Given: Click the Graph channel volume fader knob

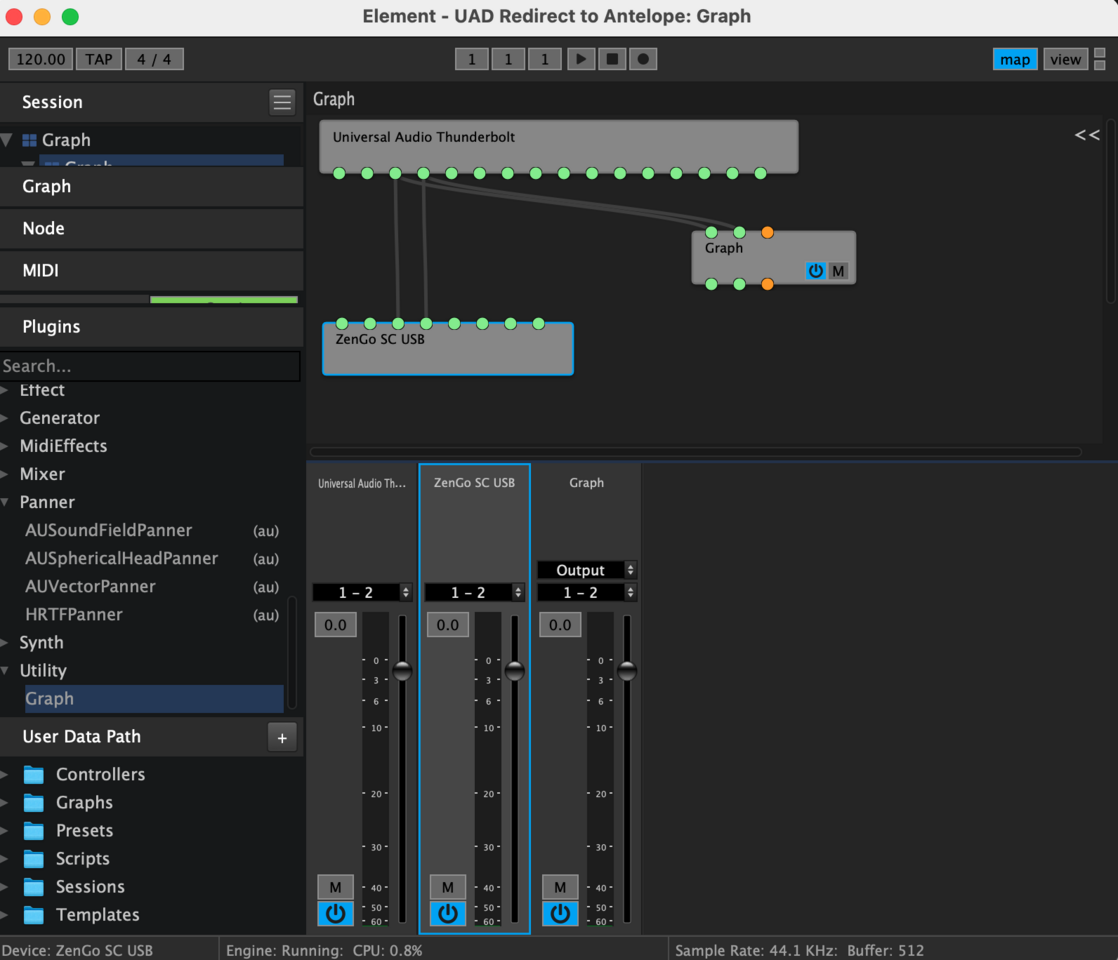Looking at the screenshot, I should [627, 671].
